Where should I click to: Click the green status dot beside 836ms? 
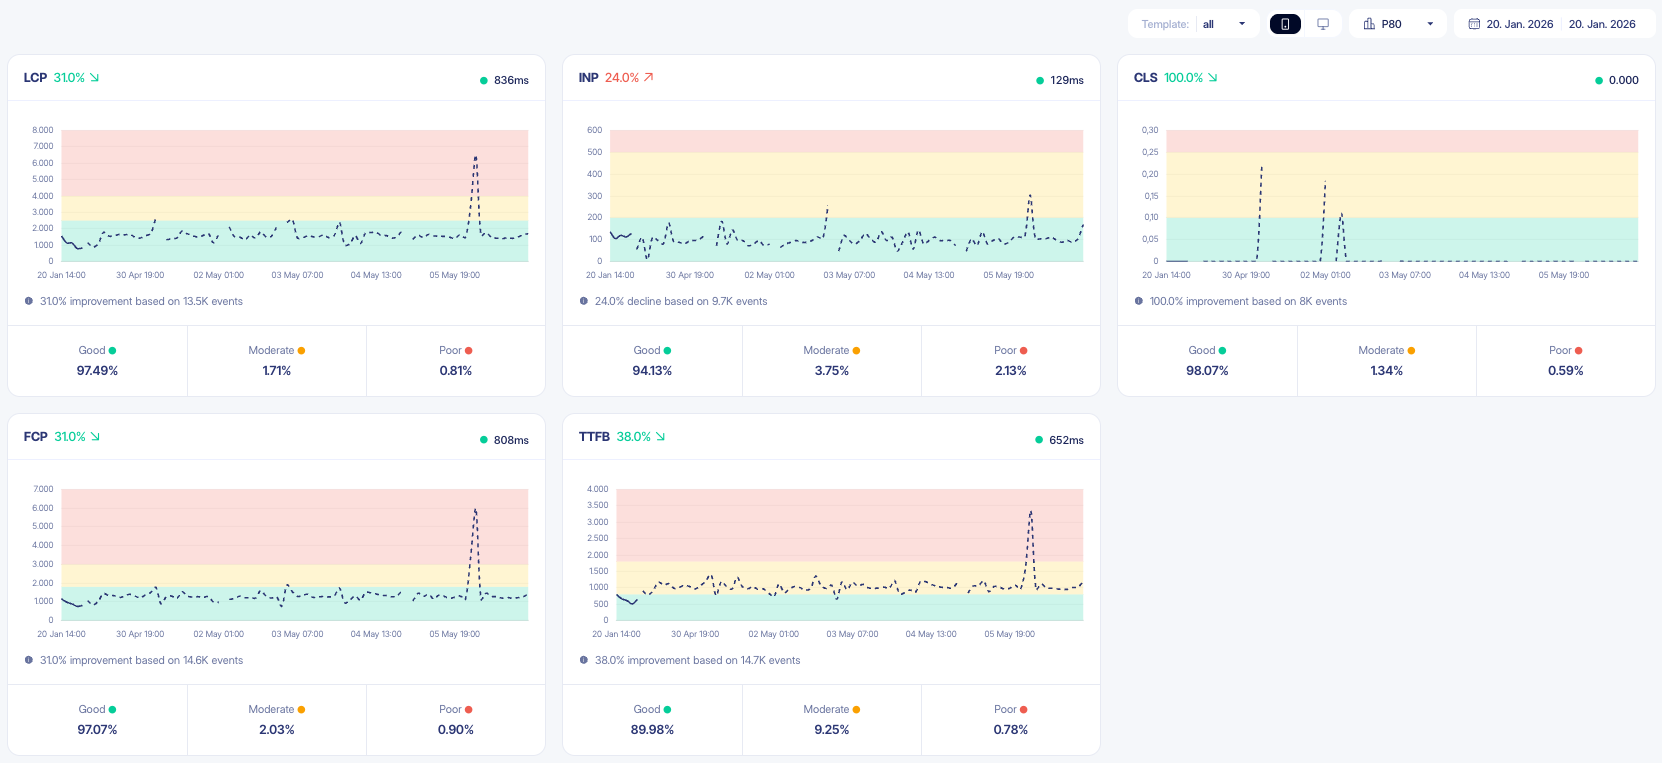coord(483,80)
